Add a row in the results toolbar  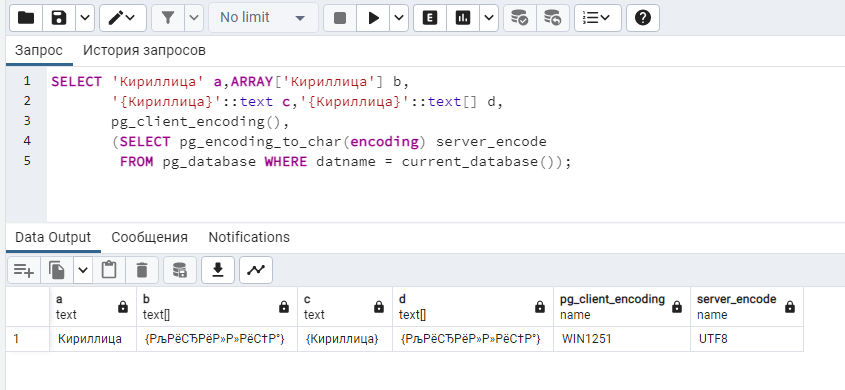pos(24,270)
